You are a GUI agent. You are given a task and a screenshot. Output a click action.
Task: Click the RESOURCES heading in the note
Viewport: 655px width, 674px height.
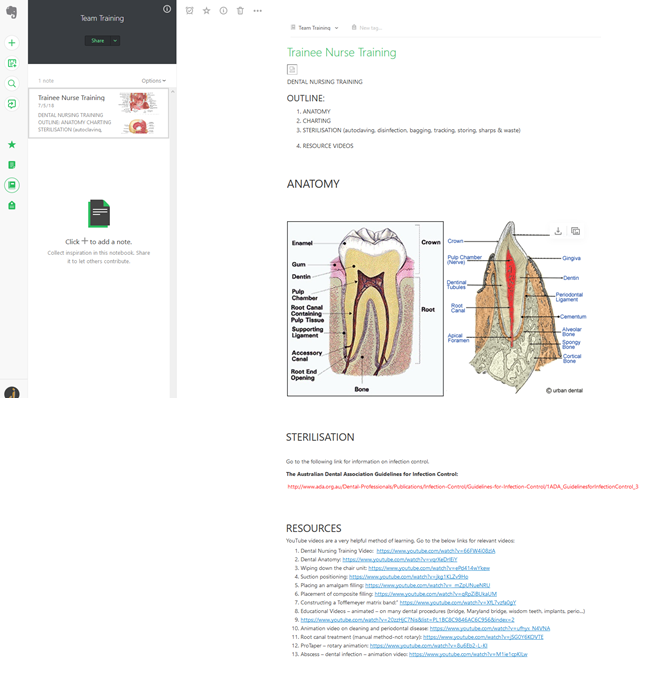[x=314, y=528]
